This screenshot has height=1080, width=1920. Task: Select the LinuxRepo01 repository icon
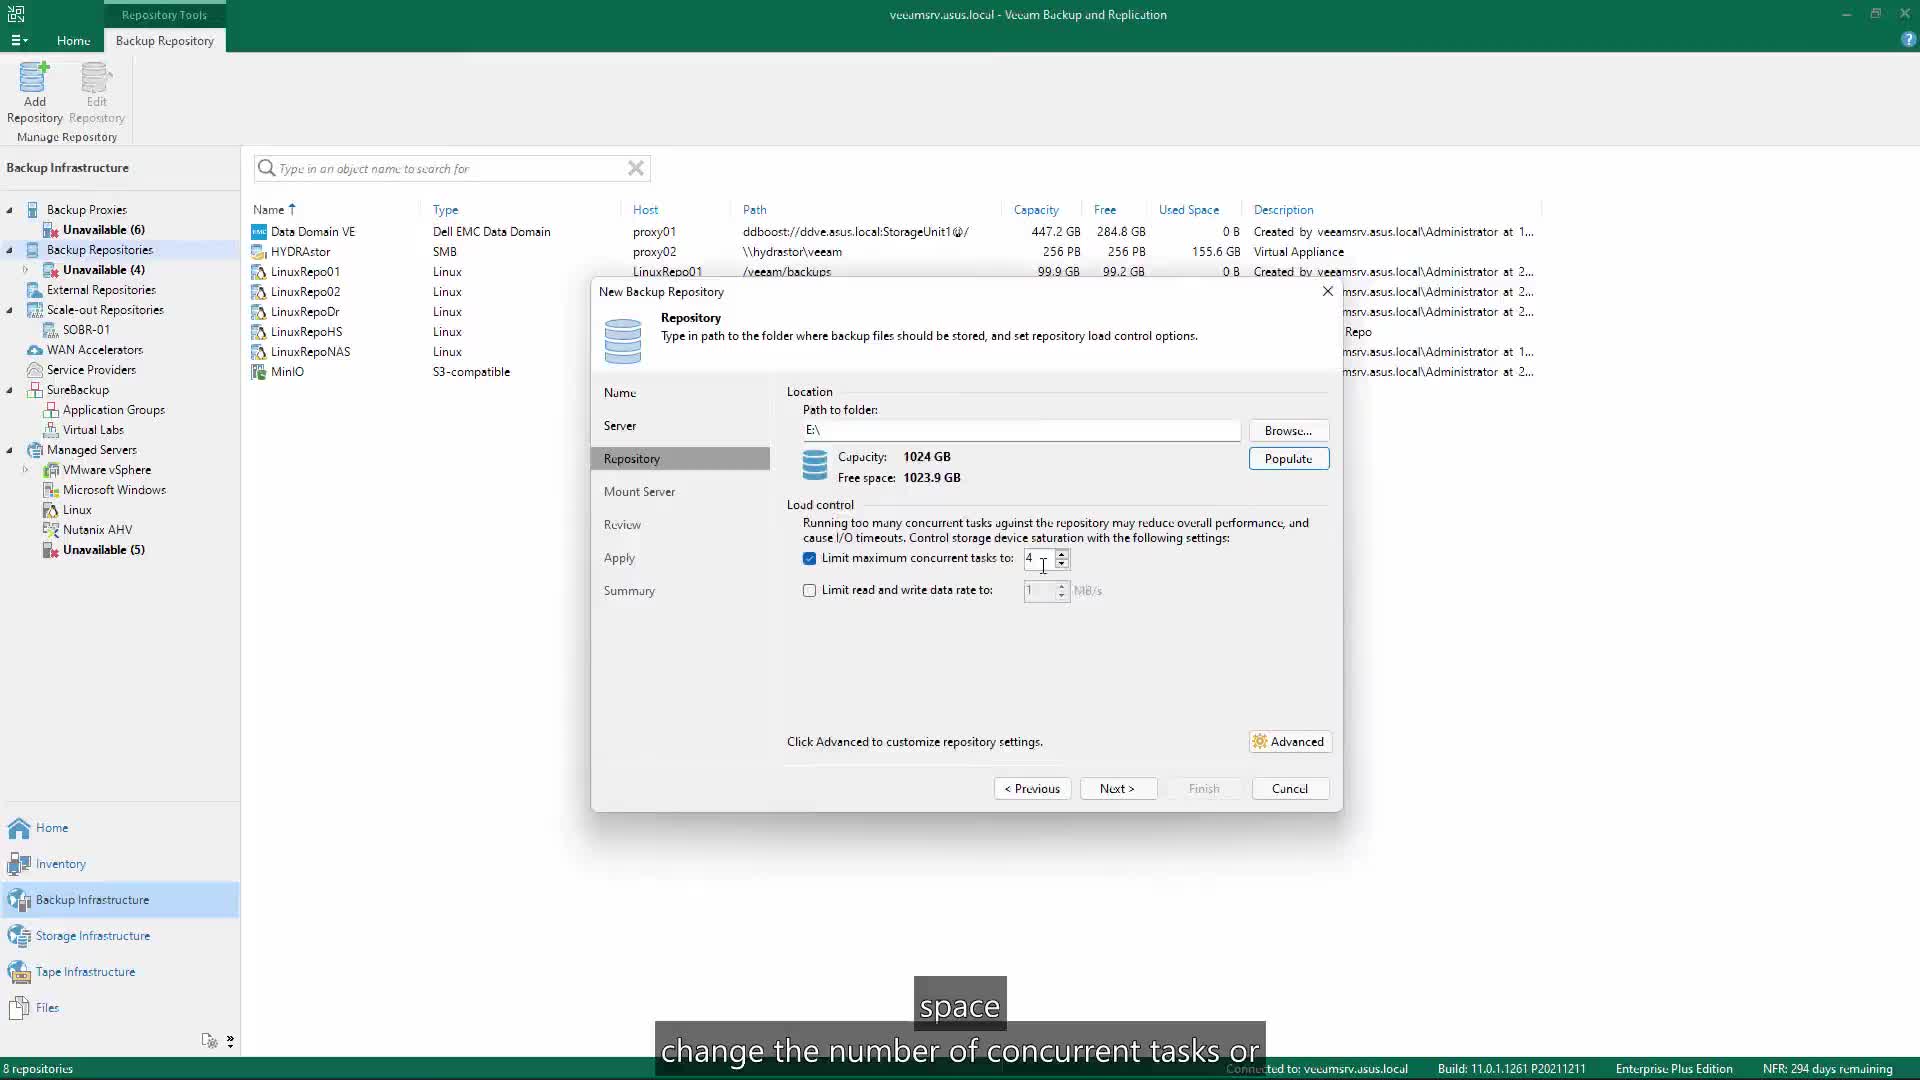pyautogui.click(x=259, y=272)
